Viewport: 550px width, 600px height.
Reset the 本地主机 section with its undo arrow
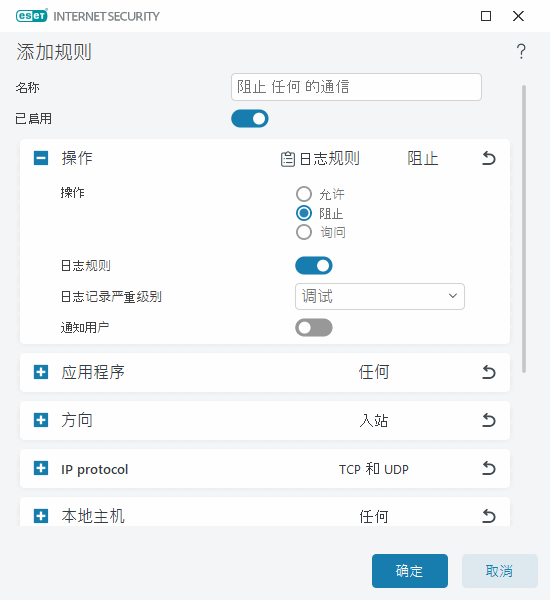point(488,516)
